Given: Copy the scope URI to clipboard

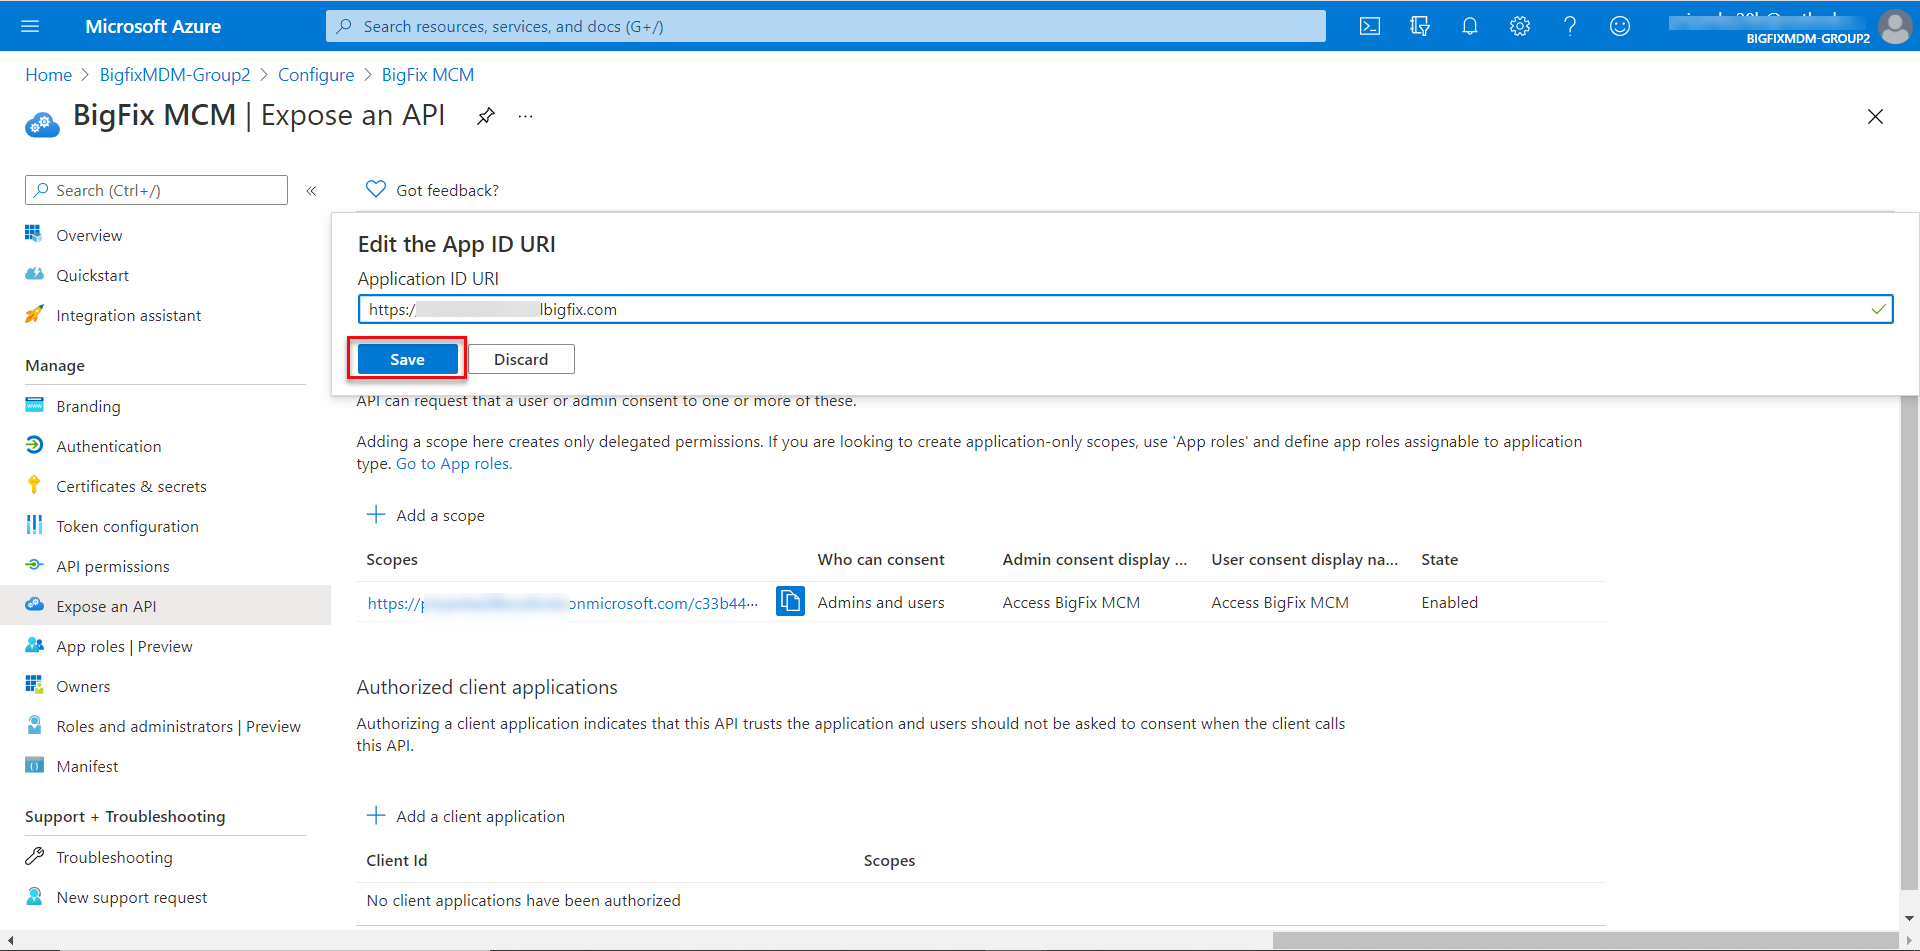Looking at the screenshot, I should (790, 601).
